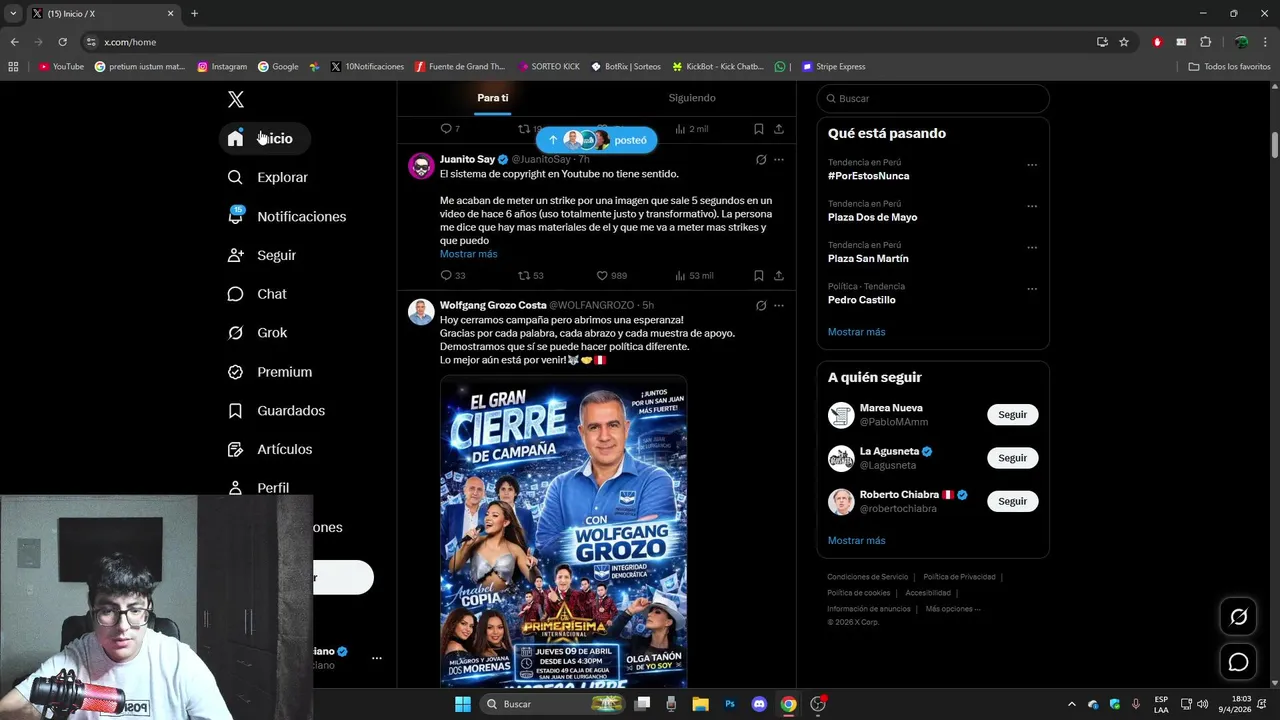
Task: Reload the page
Action: click(x=62, y=42)
